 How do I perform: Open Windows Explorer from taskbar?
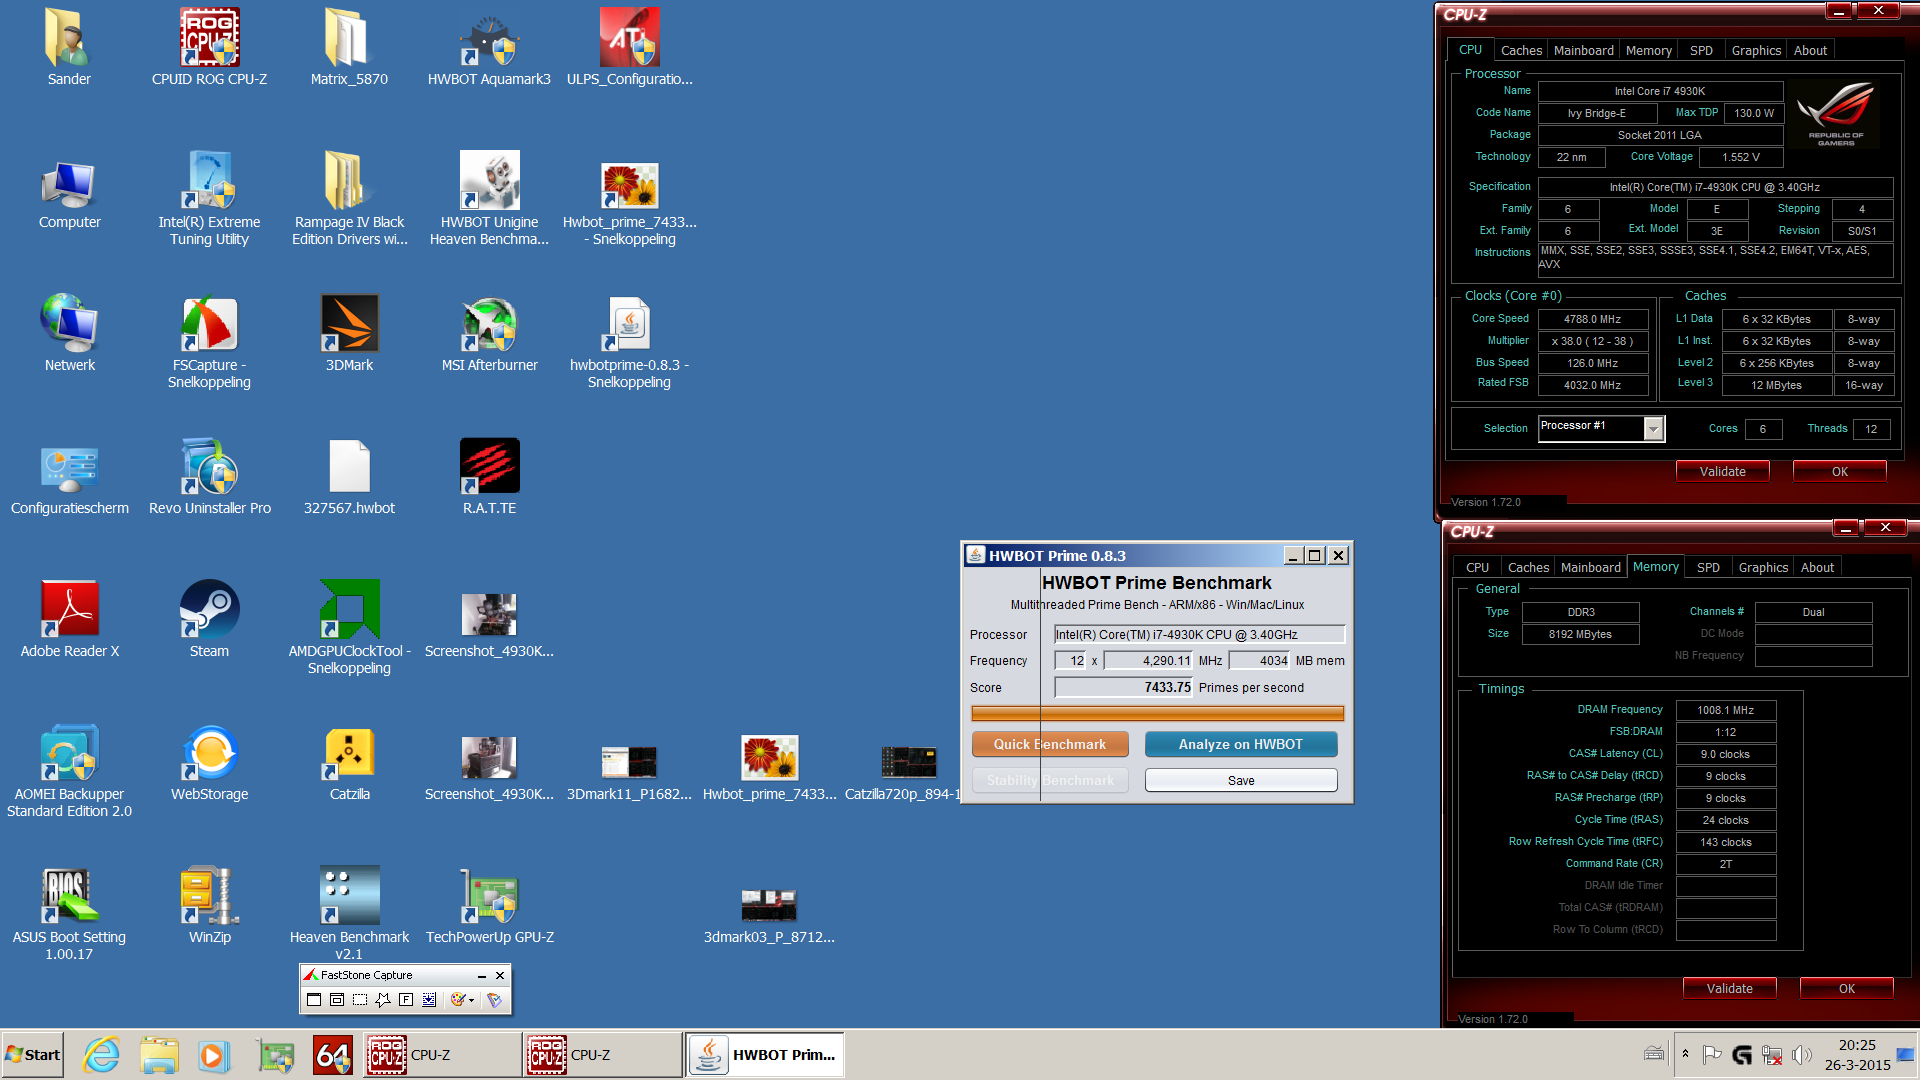158,1055
